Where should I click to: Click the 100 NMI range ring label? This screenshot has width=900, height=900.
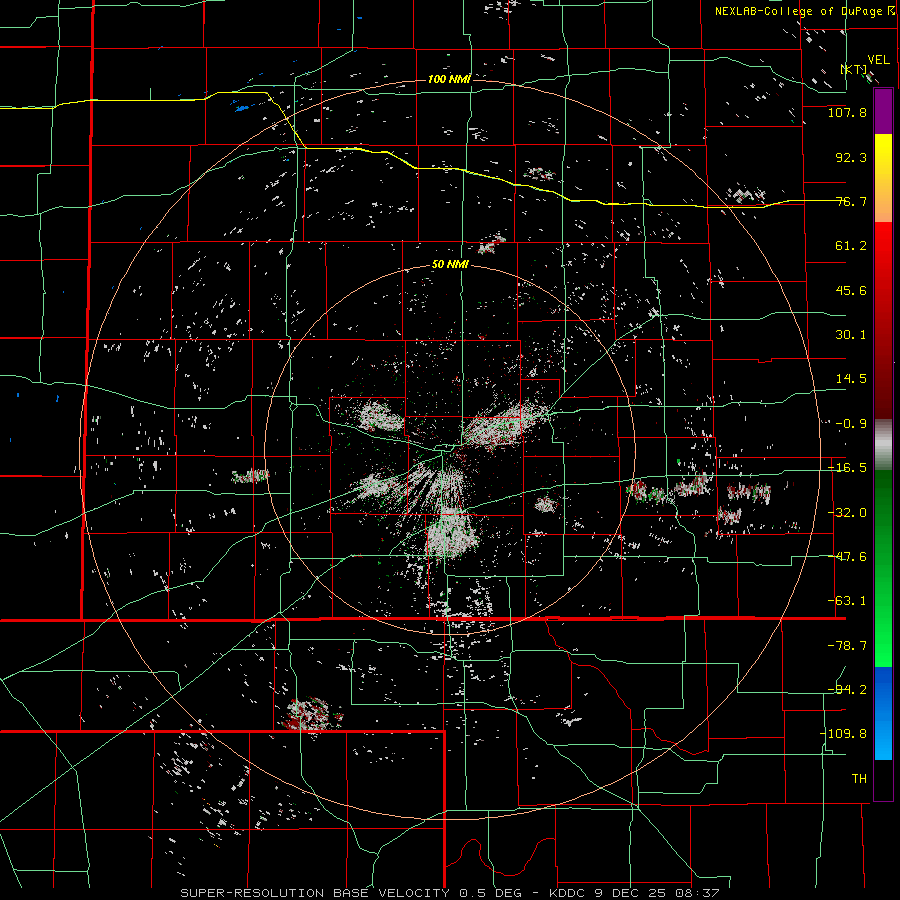click(x=449, y=79)
